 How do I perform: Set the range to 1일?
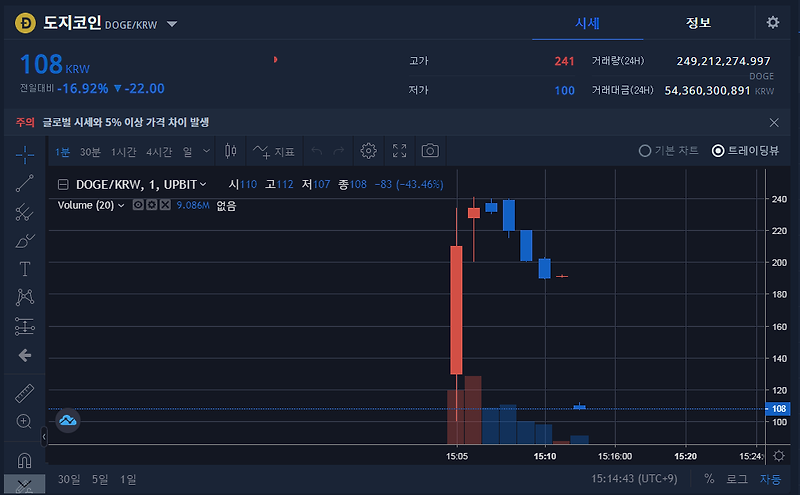point(128,479)
